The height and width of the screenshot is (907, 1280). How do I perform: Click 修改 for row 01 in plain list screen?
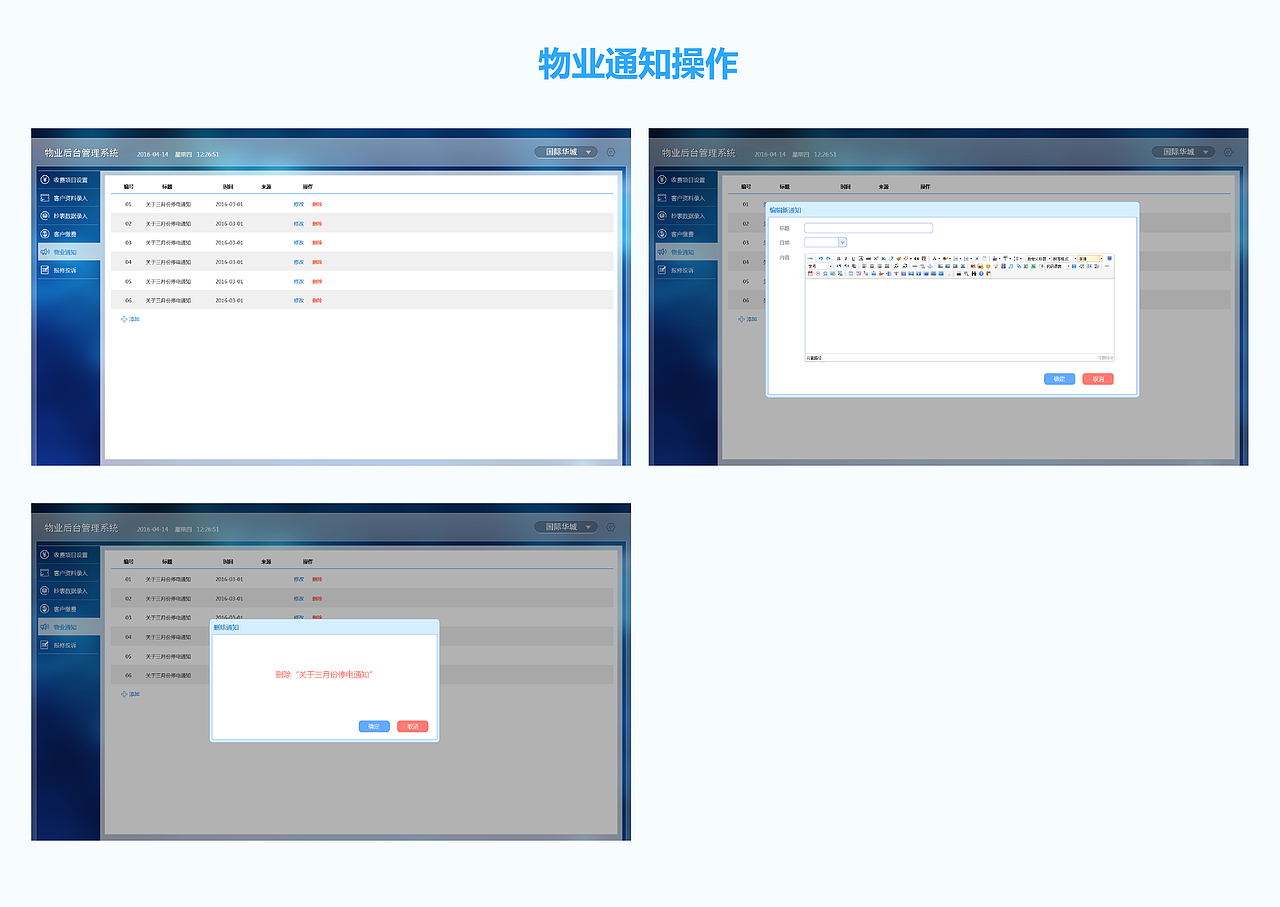(x=299, y=204)
